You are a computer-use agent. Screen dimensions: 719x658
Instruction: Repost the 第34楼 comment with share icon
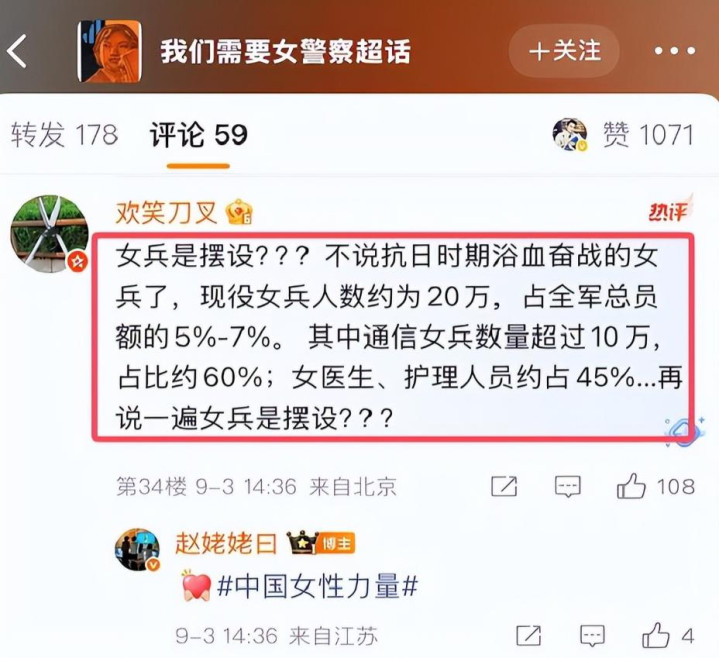(504, 486)
